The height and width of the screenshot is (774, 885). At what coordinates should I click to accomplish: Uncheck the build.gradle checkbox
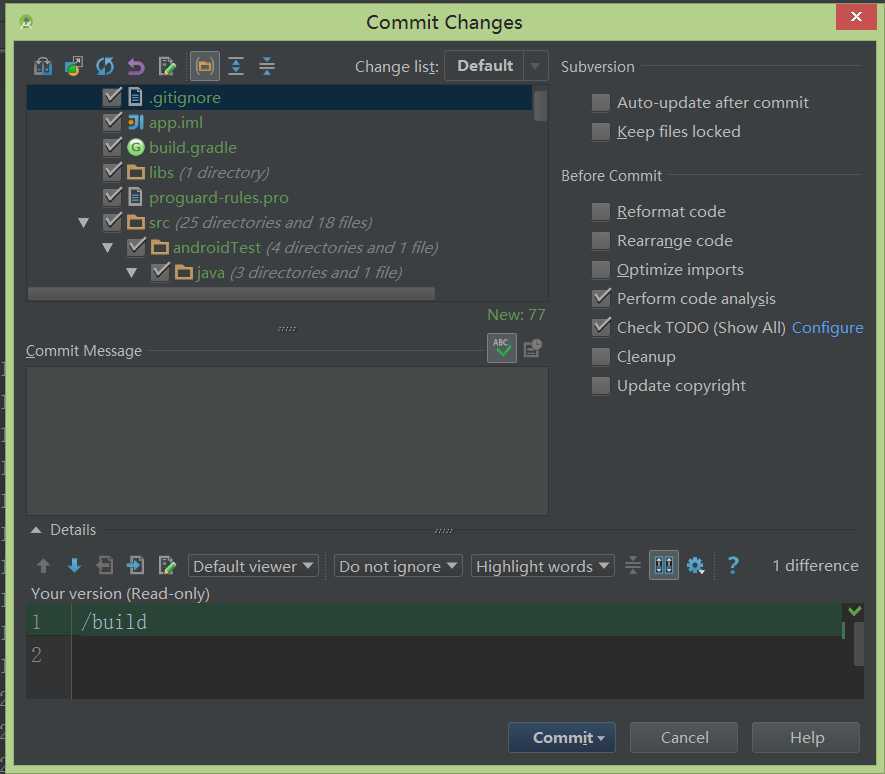point(112,147)
